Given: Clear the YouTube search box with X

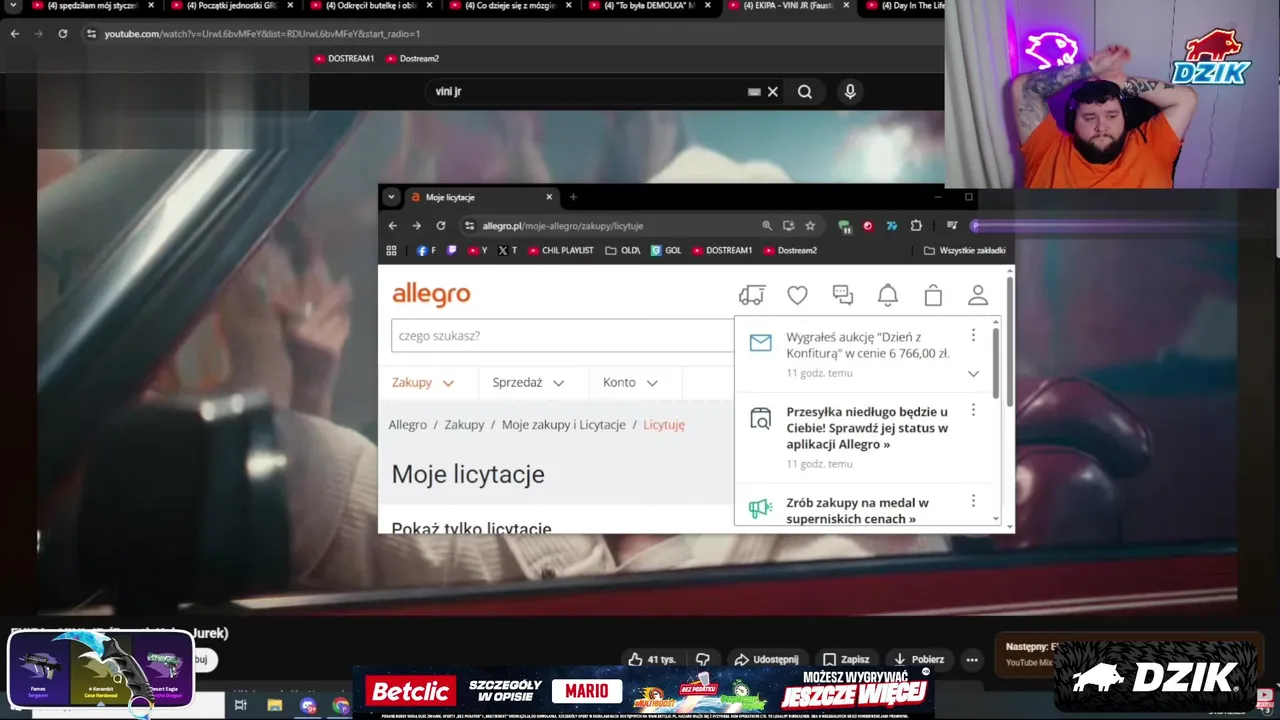Looking at the screenshot, I should pos(772,91).
